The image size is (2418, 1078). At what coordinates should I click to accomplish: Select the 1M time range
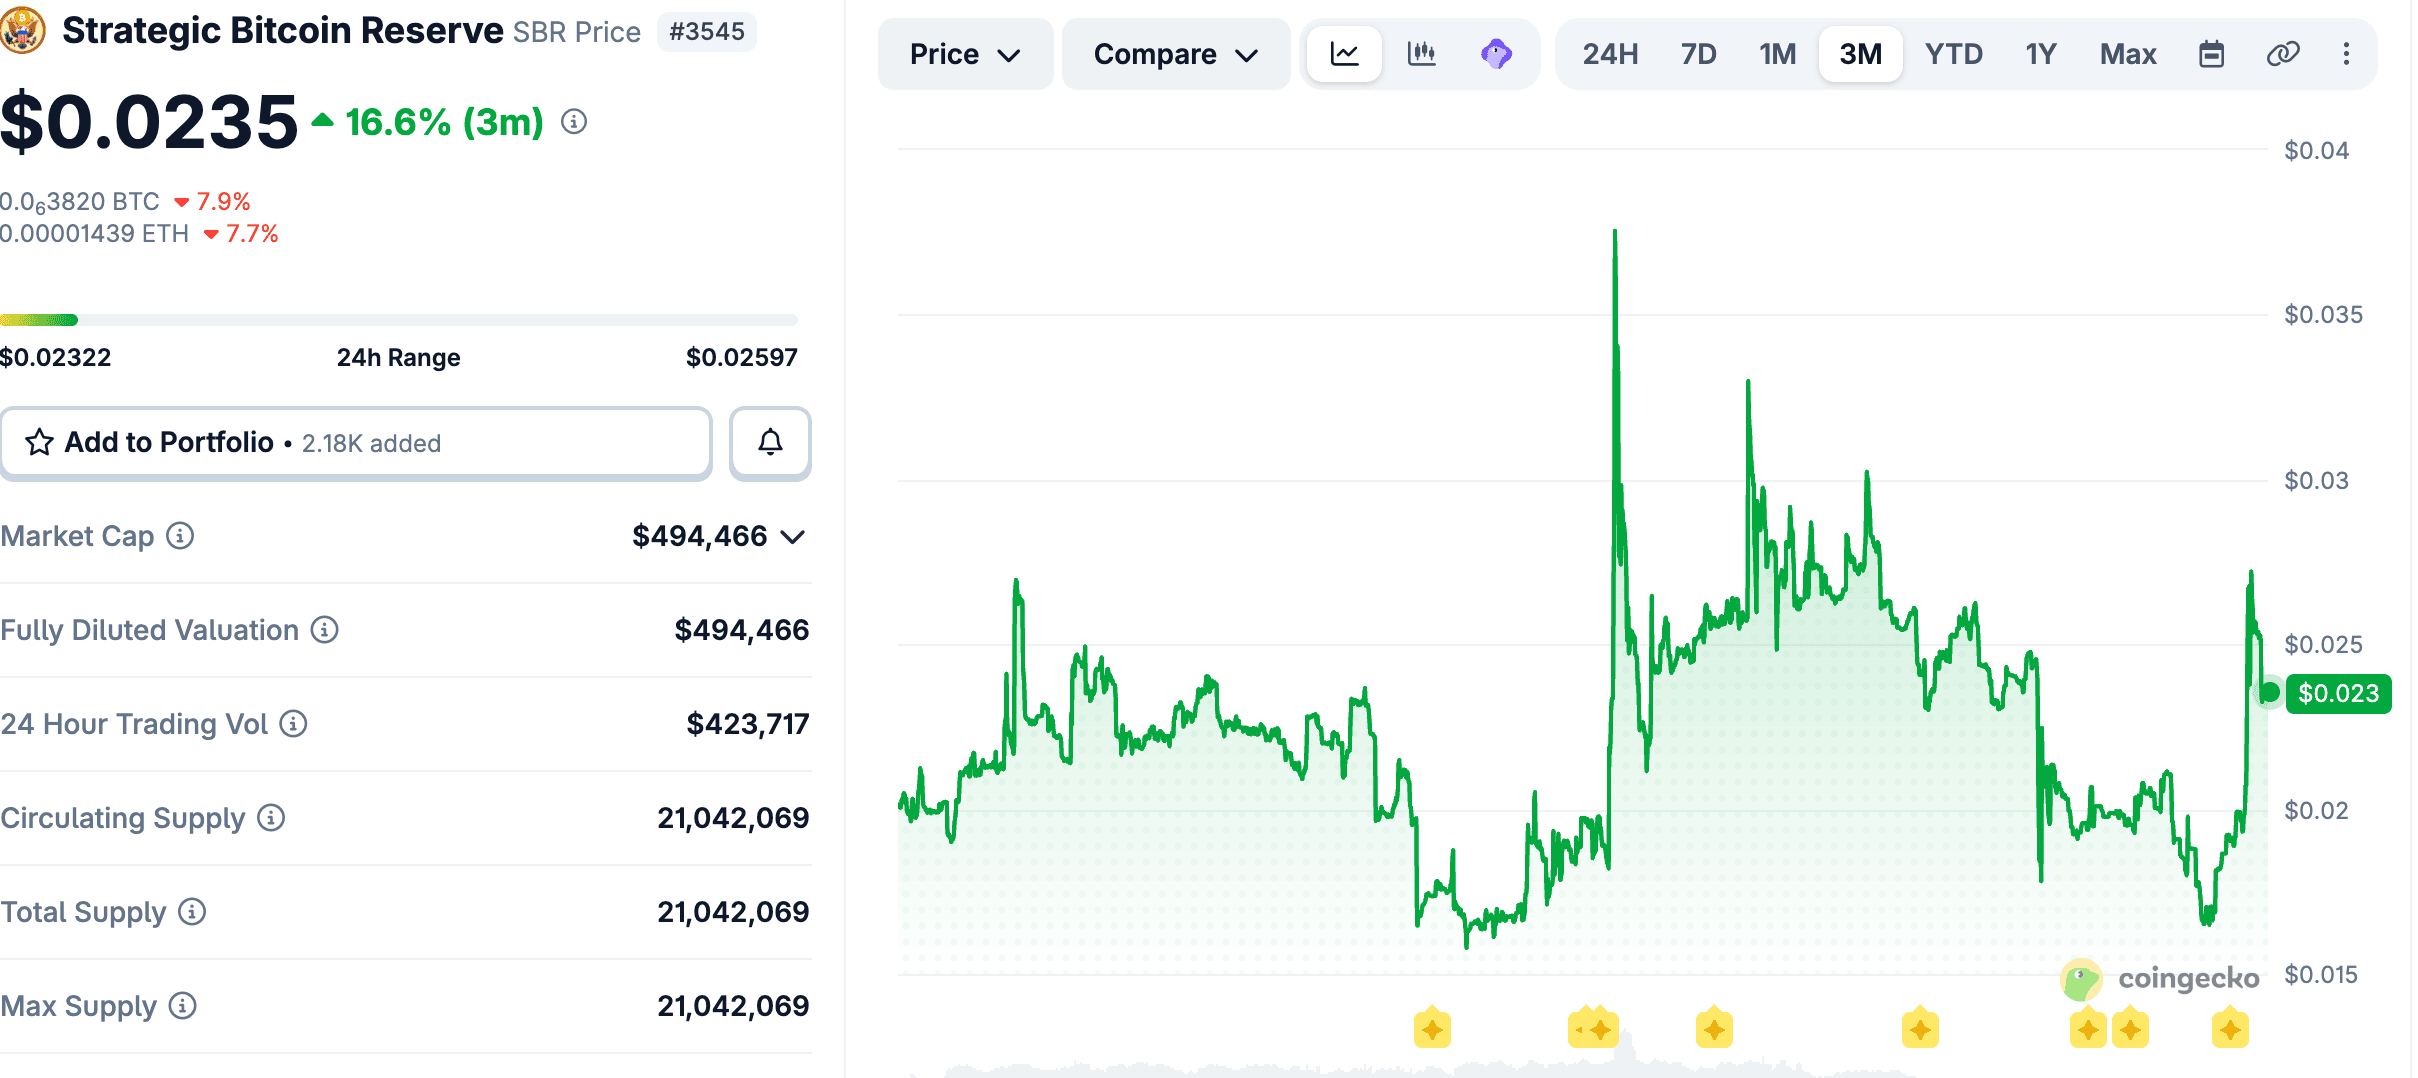tap(1778, 54)
